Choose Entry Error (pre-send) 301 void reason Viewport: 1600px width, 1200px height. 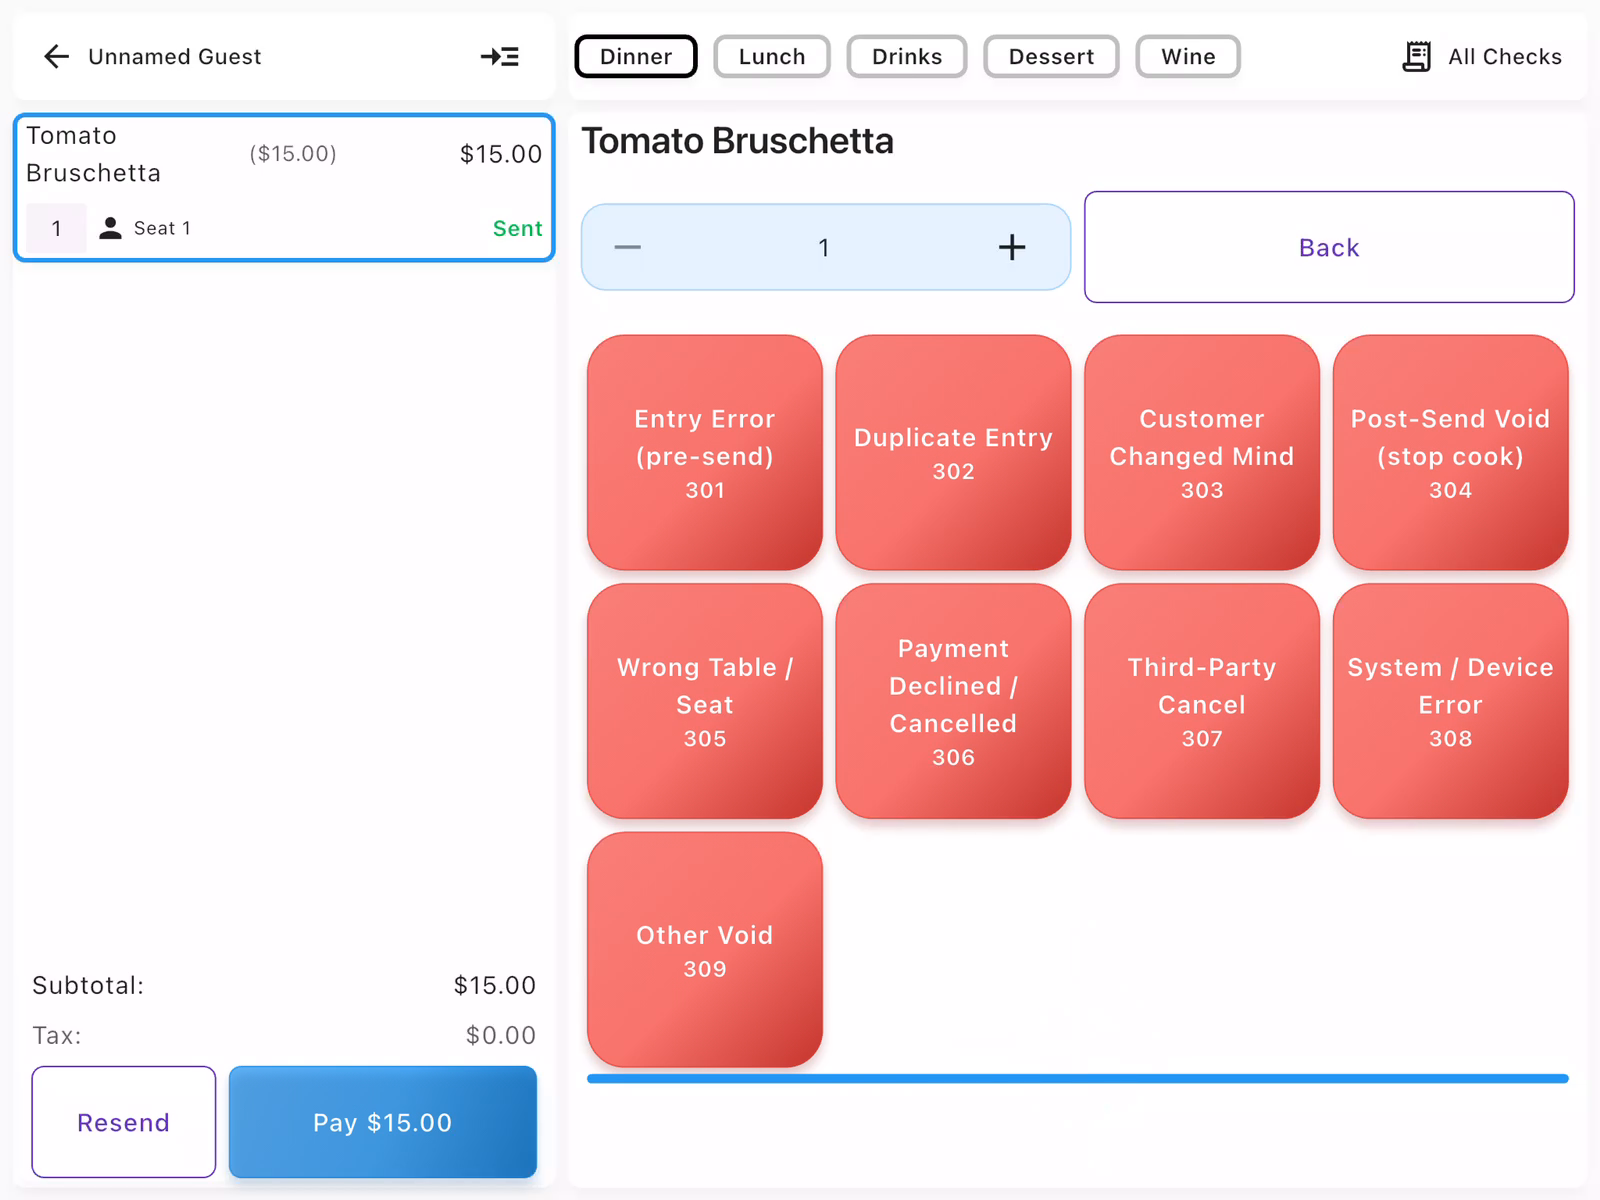(x=704, y=453)
